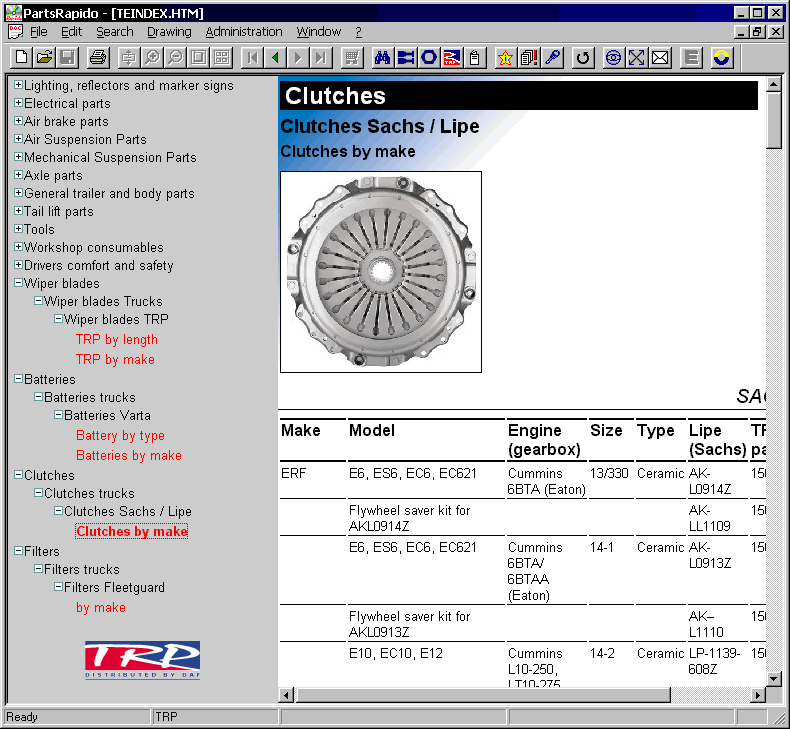Click the blue eye toolbar icon
Screen dimensions: 790x729
click(x=613, y=57)
